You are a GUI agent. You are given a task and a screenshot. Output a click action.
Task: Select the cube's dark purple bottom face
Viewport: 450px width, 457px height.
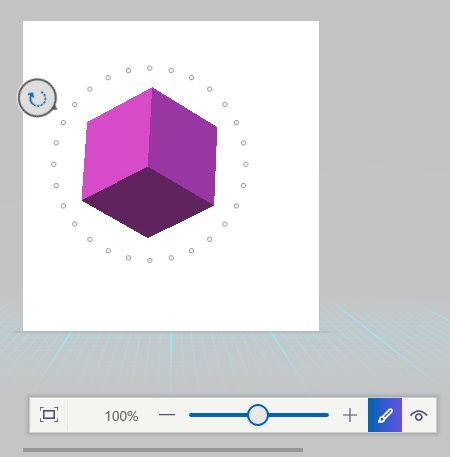[x=148, y=202]
